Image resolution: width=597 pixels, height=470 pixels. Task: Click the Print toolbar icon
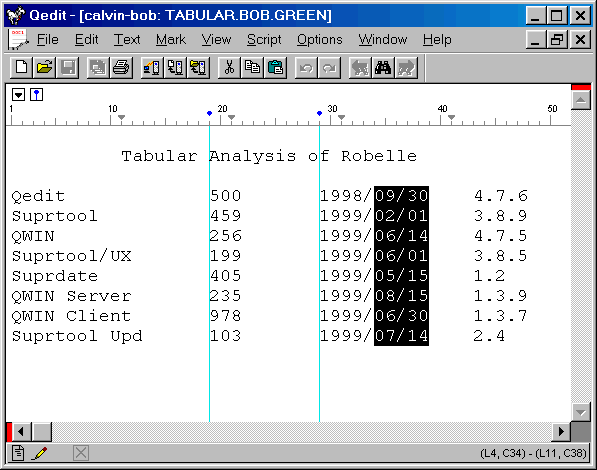[121, 68]
